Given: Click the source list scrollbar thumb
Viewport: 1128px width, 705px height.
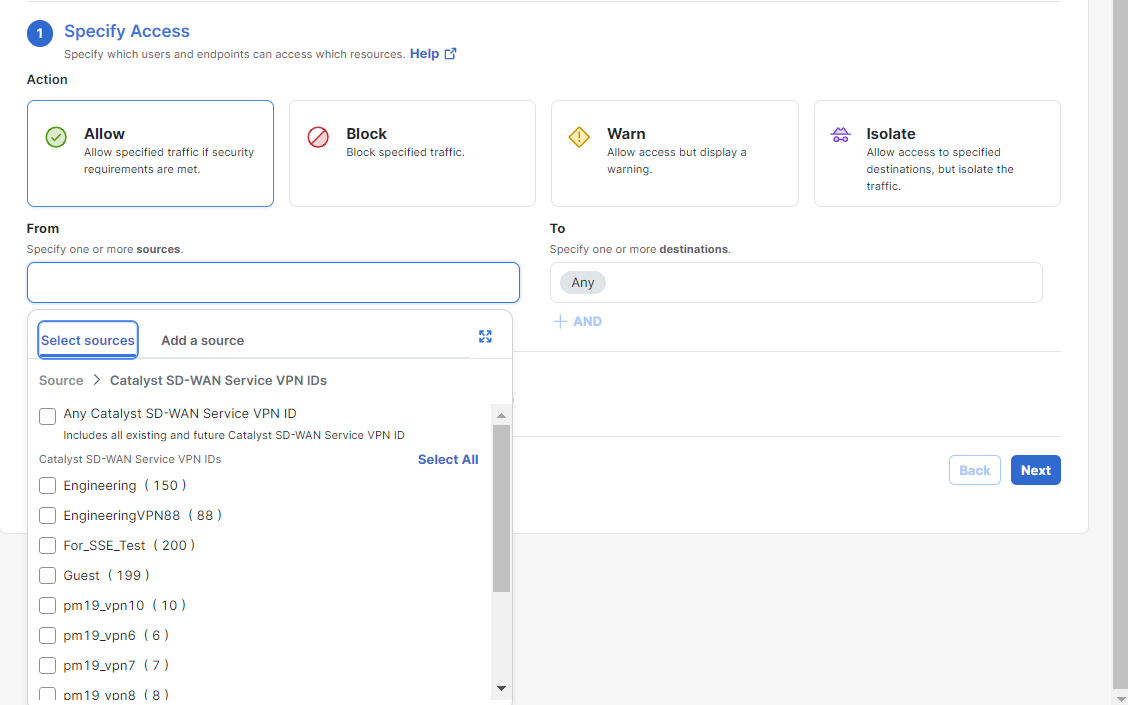Looking at the screenshot, I should [x=501, y=508].
